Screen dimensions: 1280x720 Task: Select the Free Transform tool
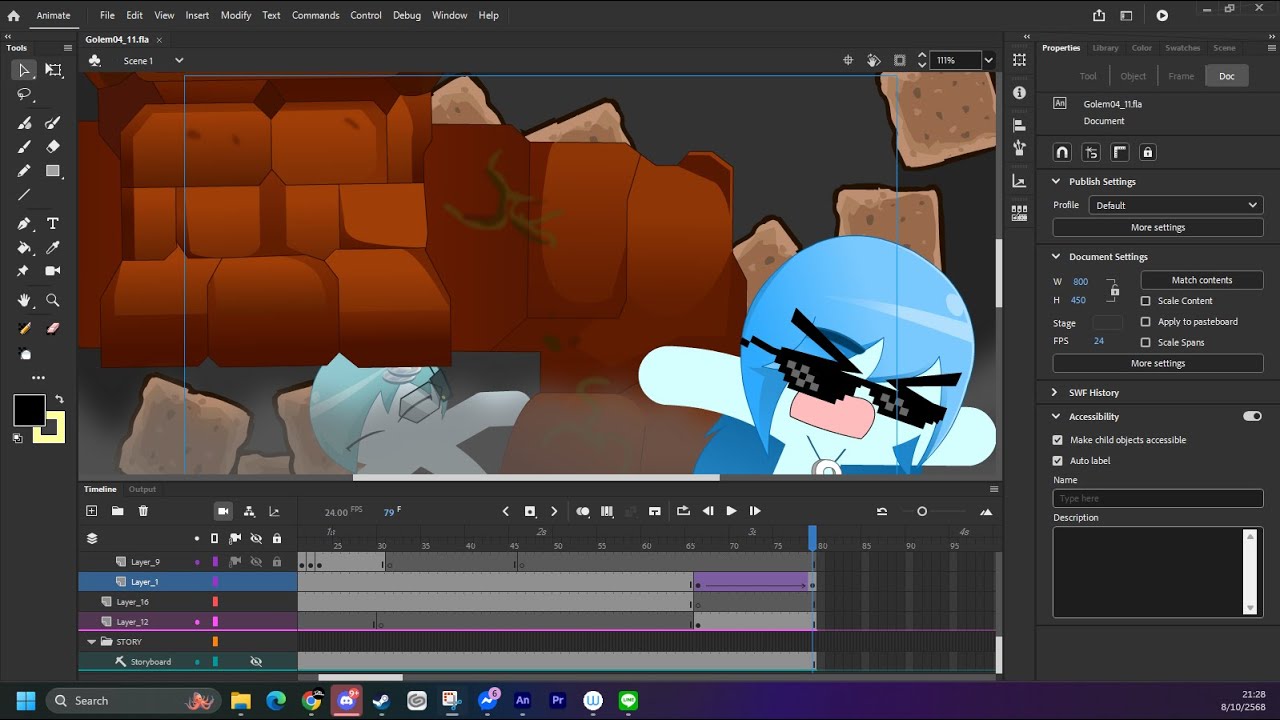pos(53,70)
